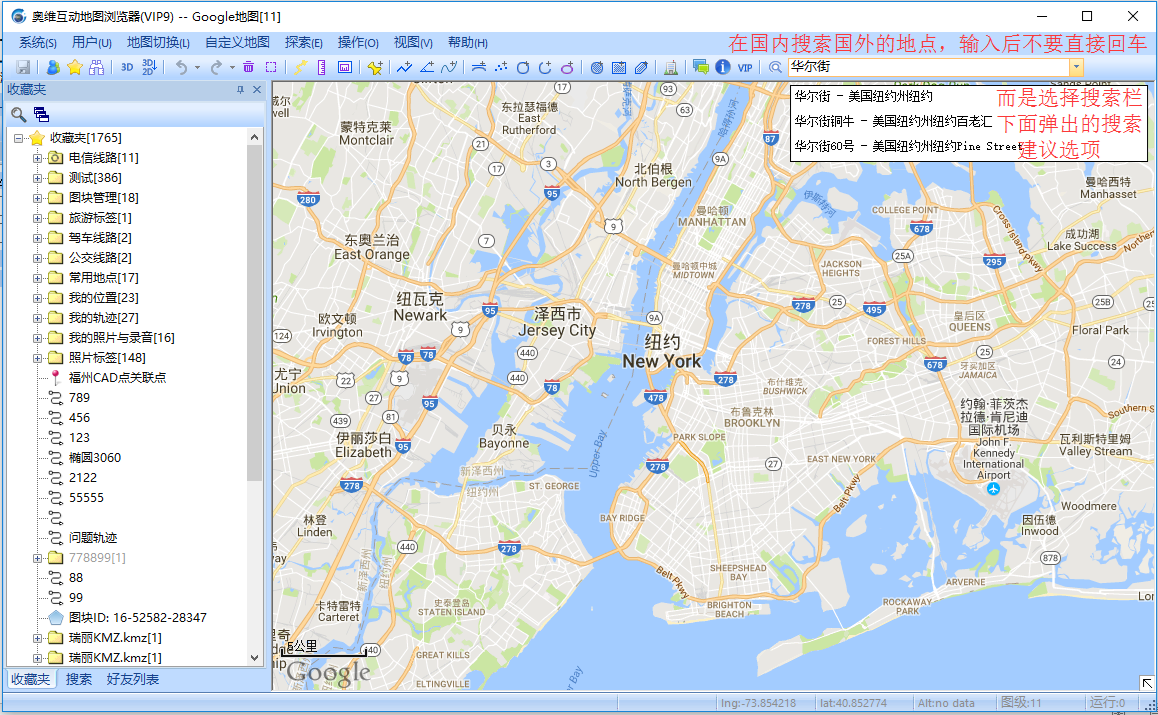This screenshot has width=1158, height=715.
Task: Click the purple screen frame icon
Action: [344, 67]
